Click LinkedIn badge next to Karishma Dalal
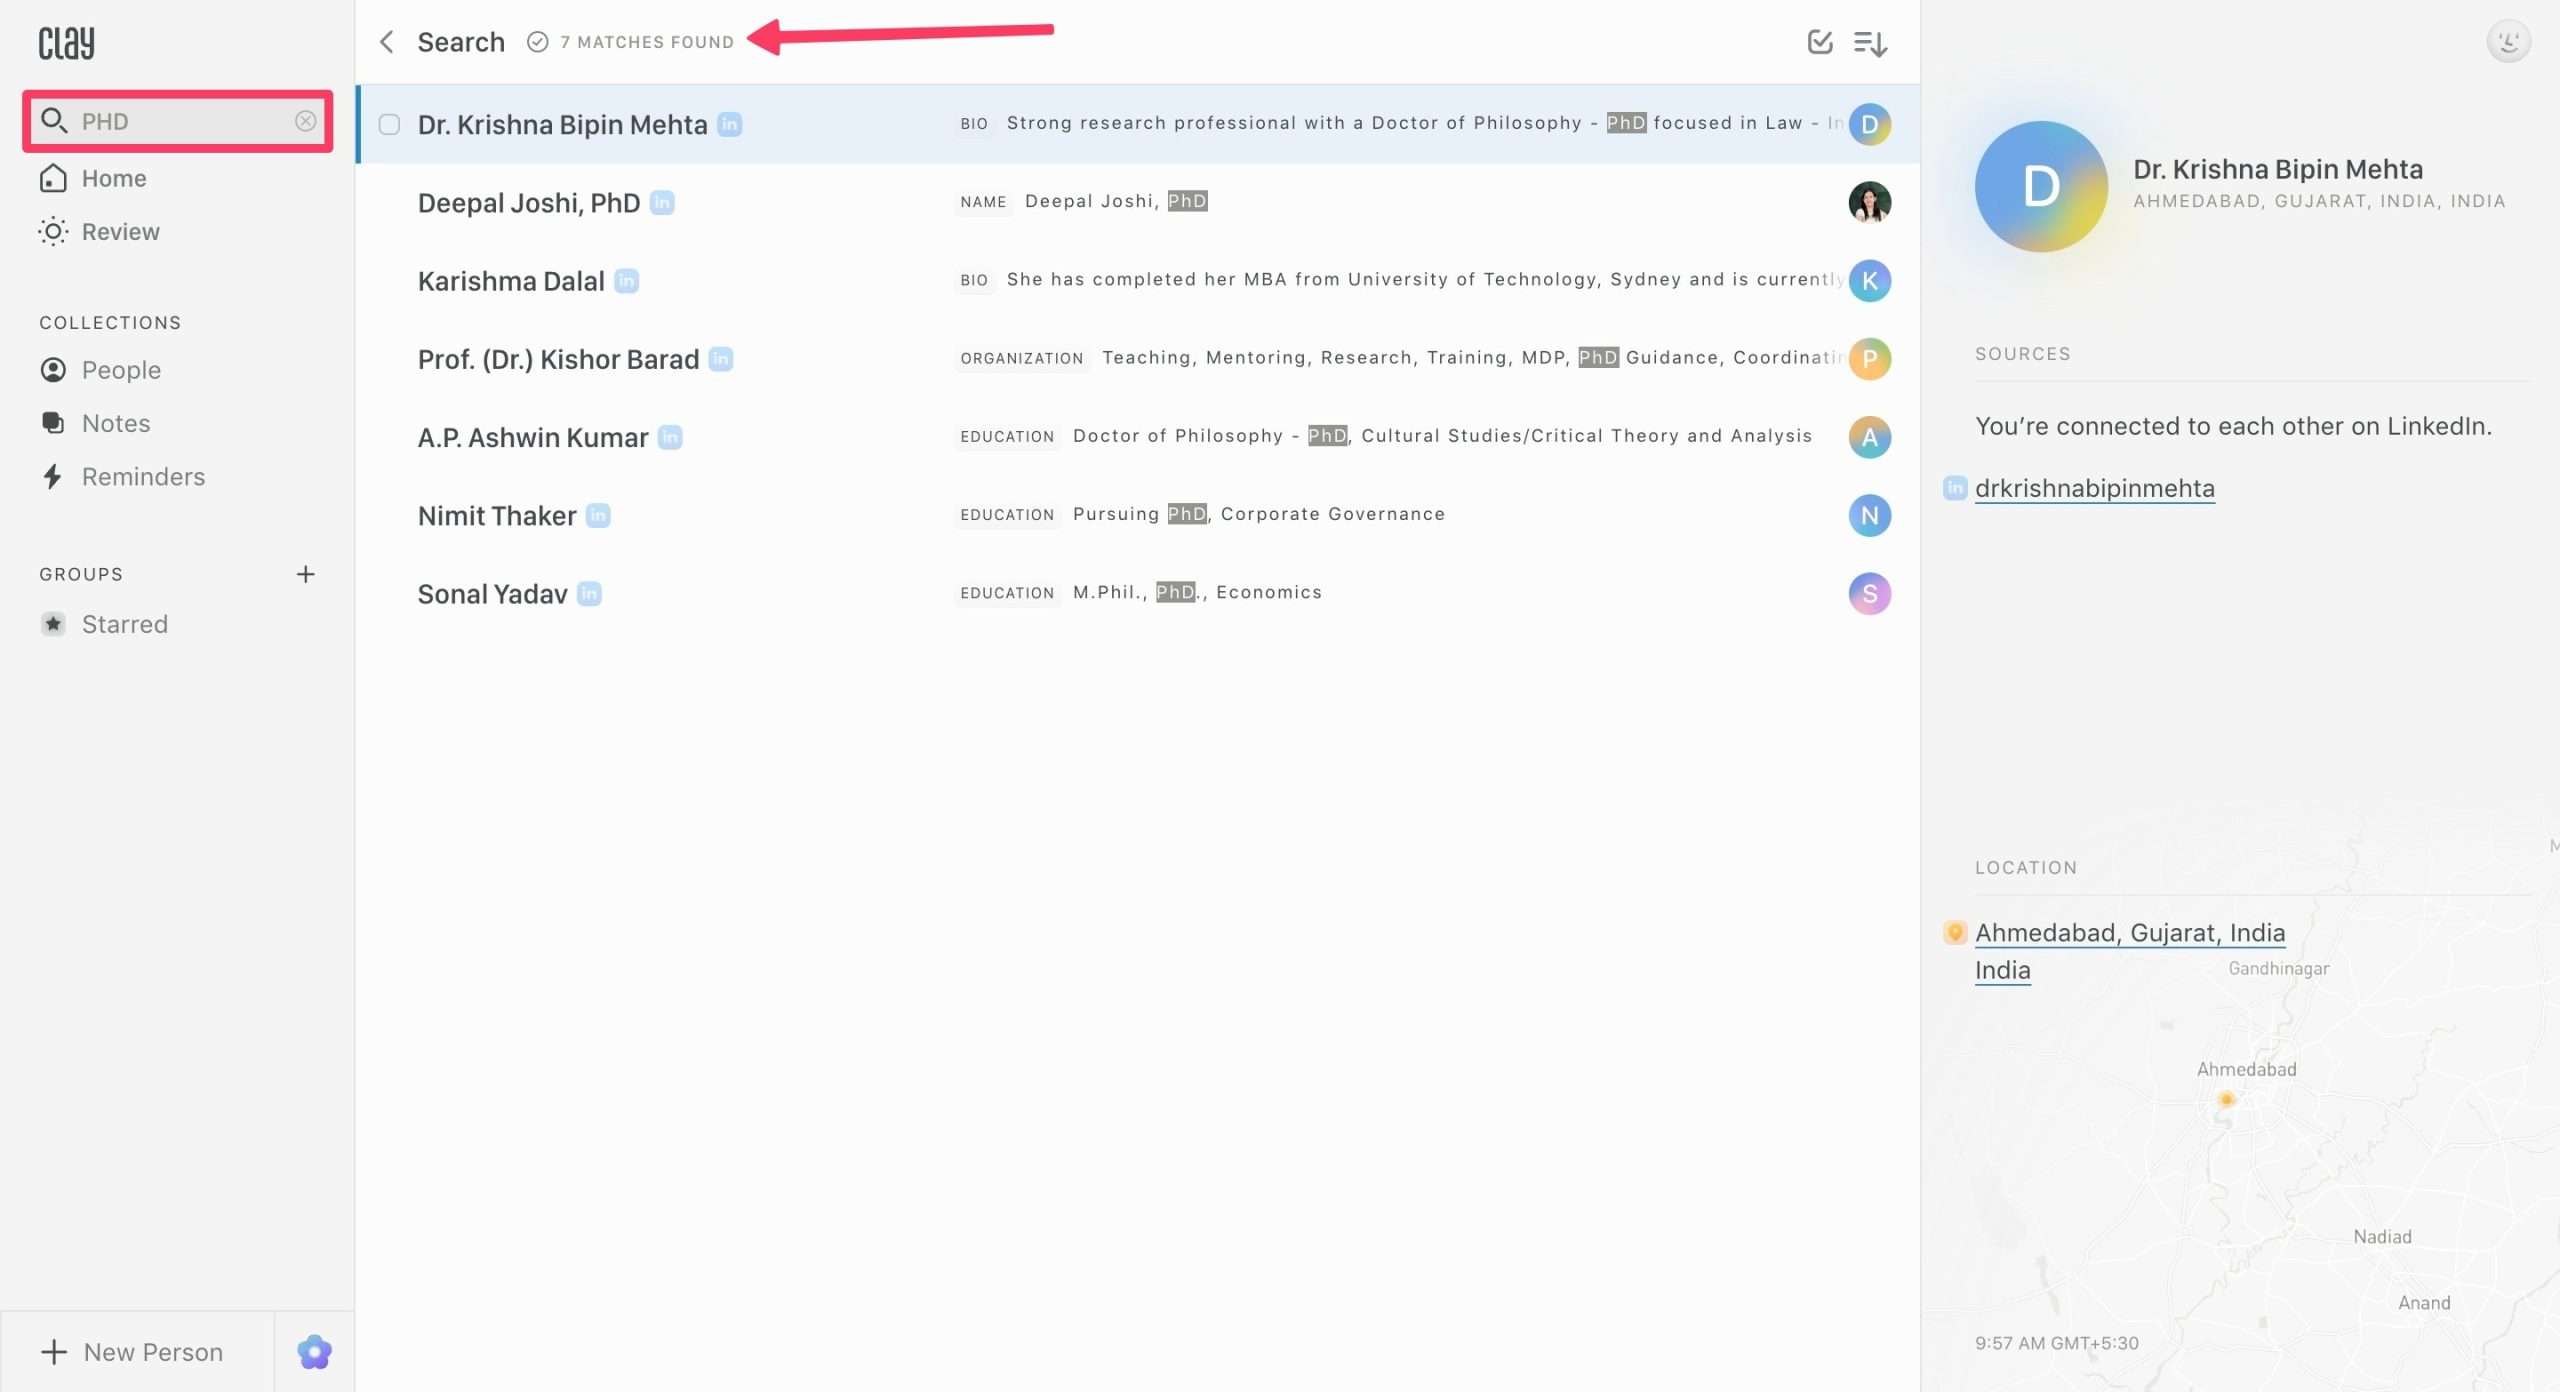The image size is (2560, 1392). [x=627, y=281]
